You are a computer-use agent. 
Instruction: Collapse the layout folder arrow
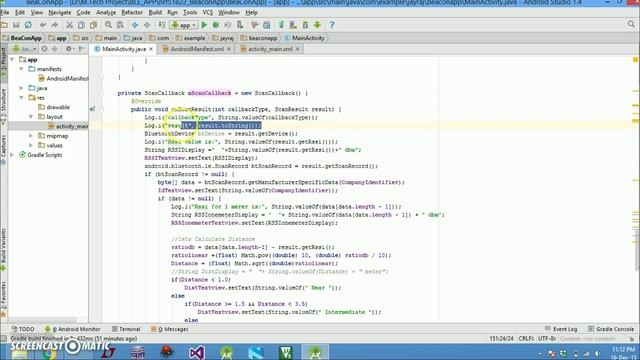click(31, 117)
